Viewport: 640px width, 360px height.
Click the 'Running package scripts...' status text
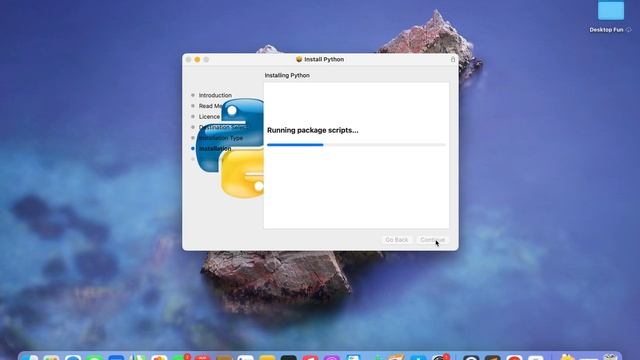(313, 130)
